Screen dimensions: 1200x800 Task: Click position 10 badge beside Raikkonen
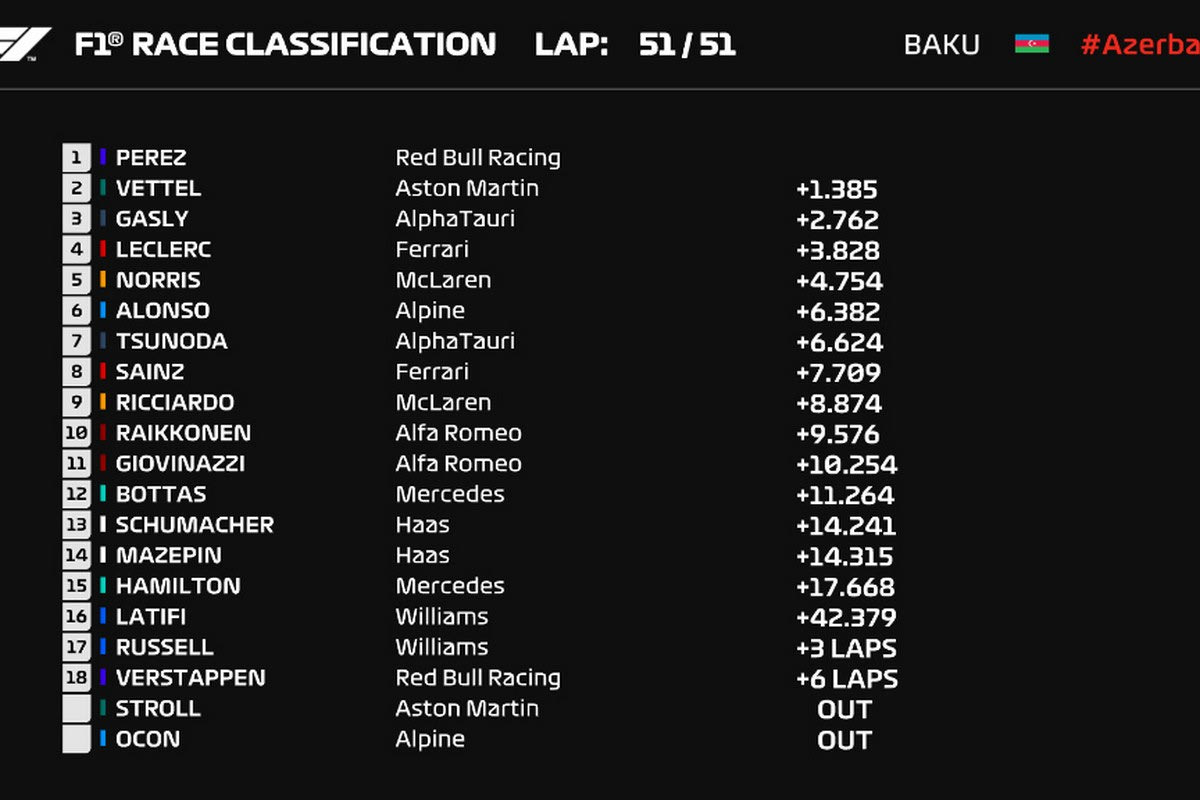[76, 433]
